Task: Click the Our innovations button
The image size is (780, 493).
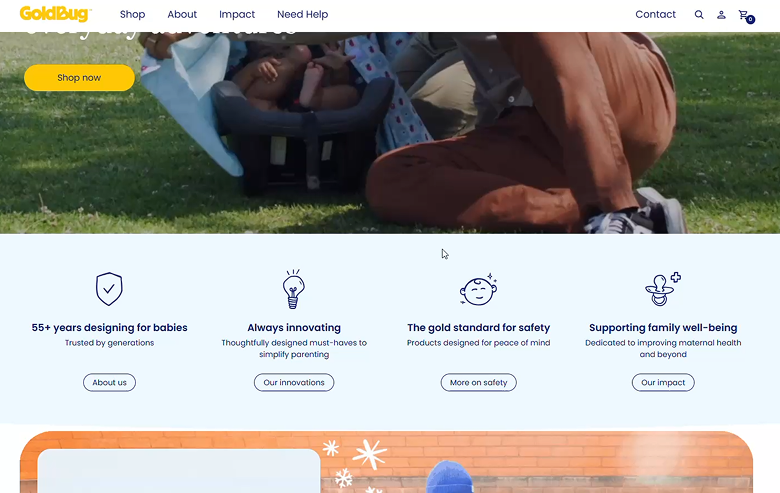Action: (294, 383)
